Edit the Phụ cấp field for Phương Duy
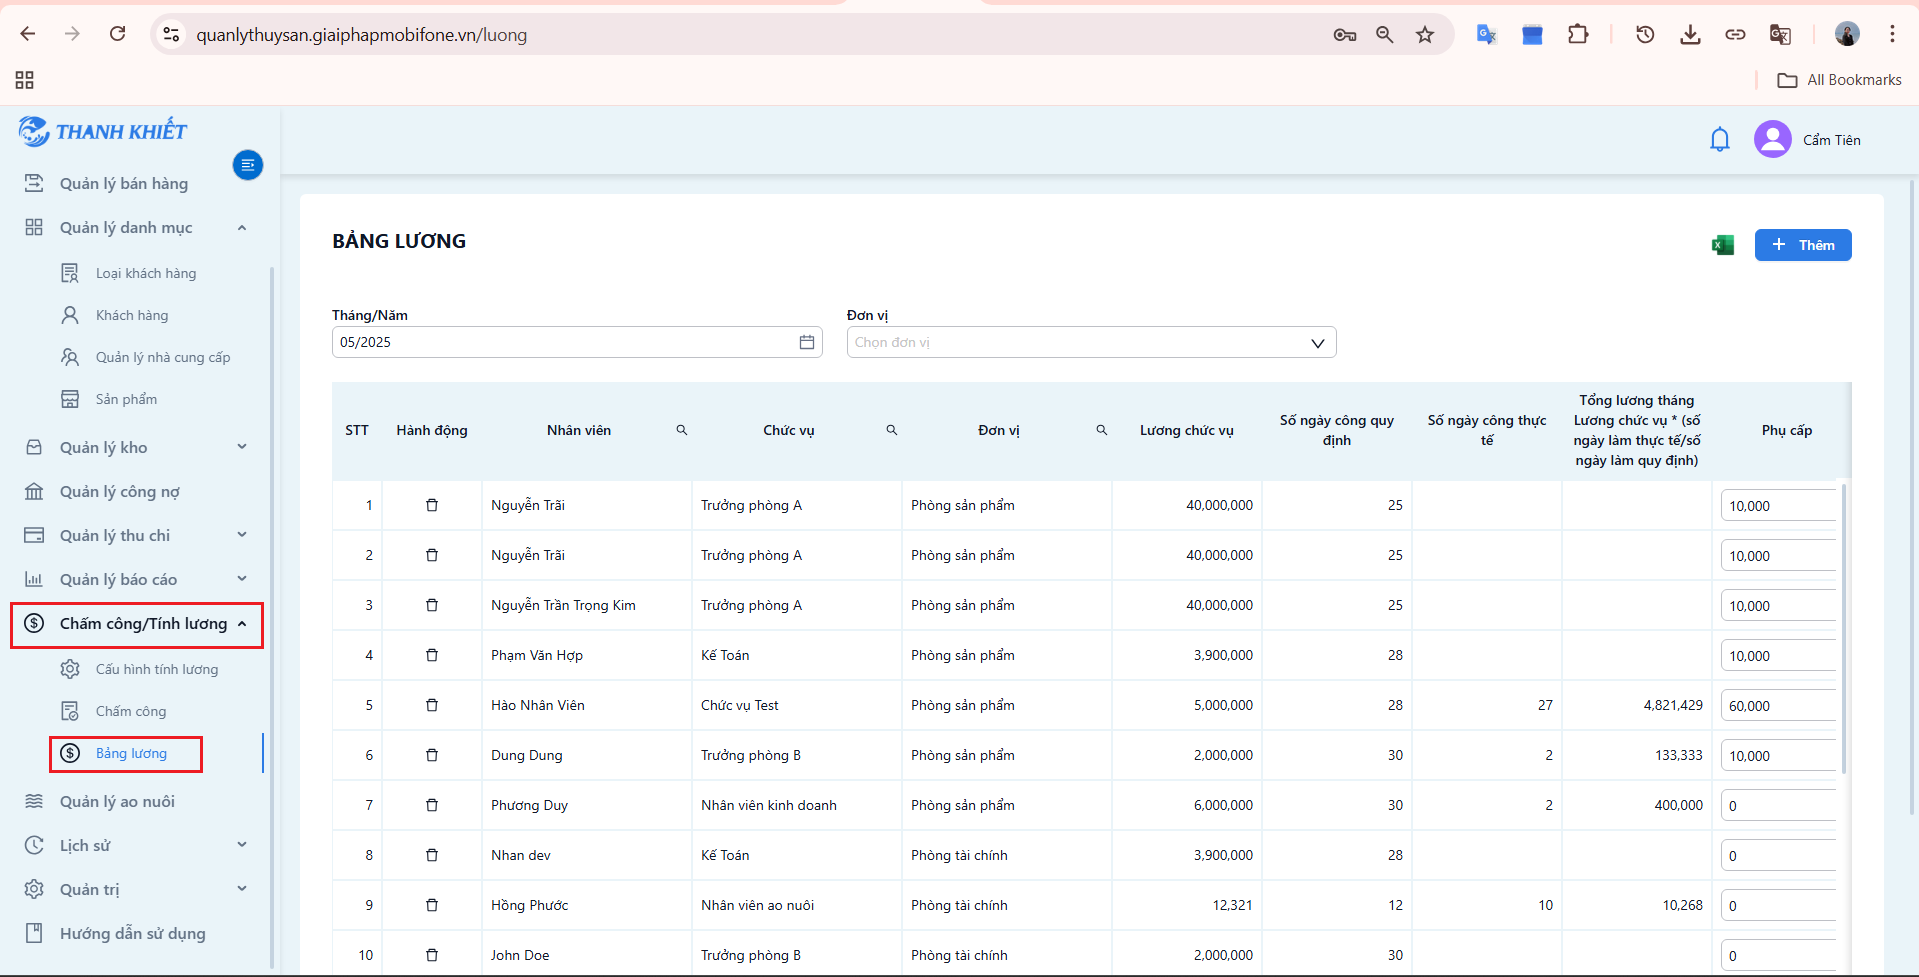Screen dimensions: 1919x977 pos(1778,806)
